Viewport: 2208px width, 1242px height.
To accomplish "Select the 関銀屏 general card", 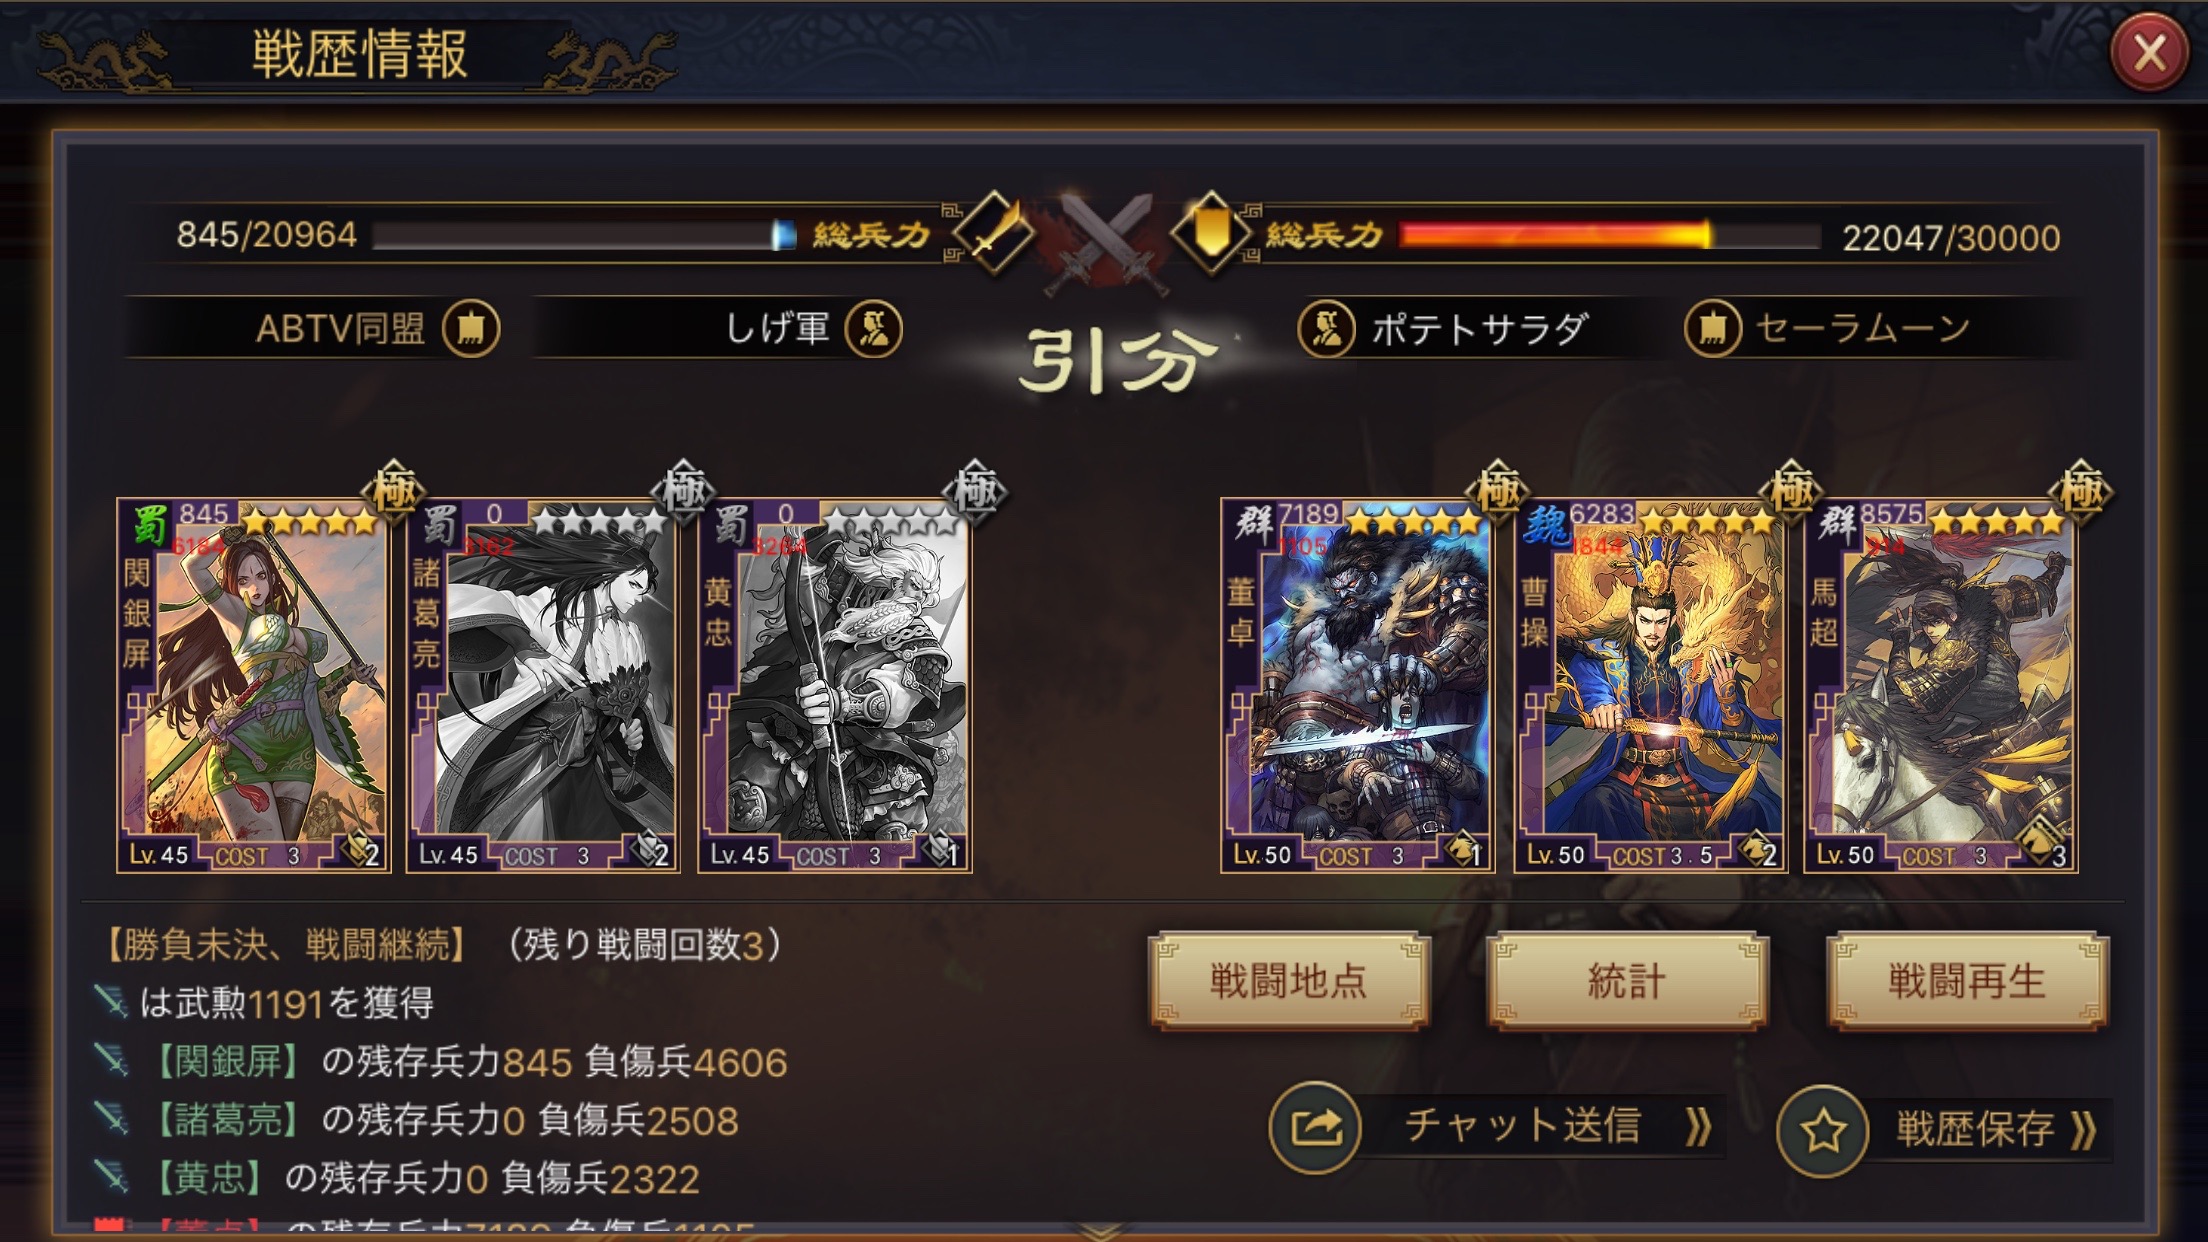I will (x=253, y=685).
